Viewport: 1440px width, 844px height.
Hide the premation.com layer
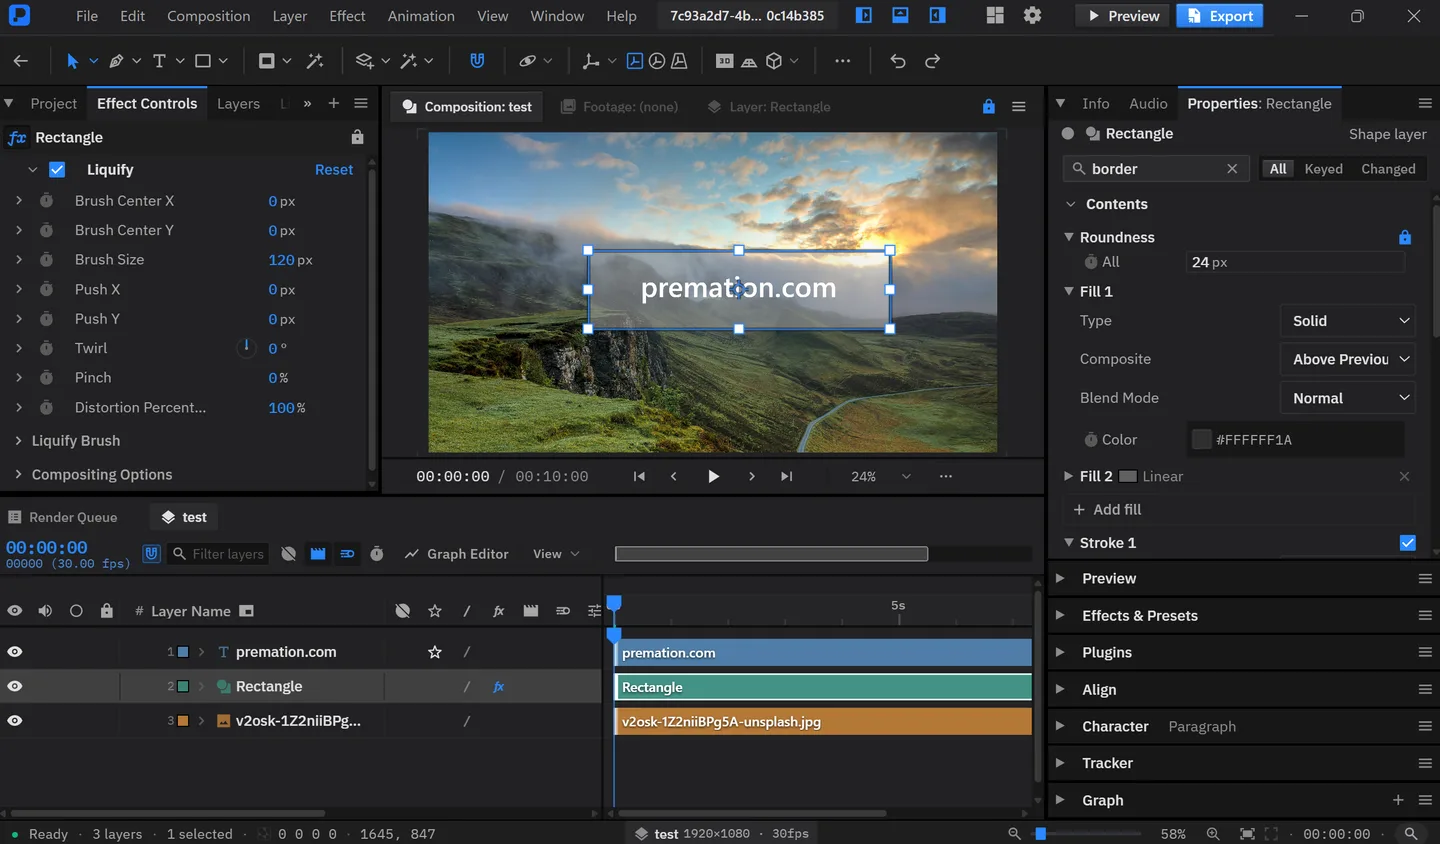pos(15,652)
